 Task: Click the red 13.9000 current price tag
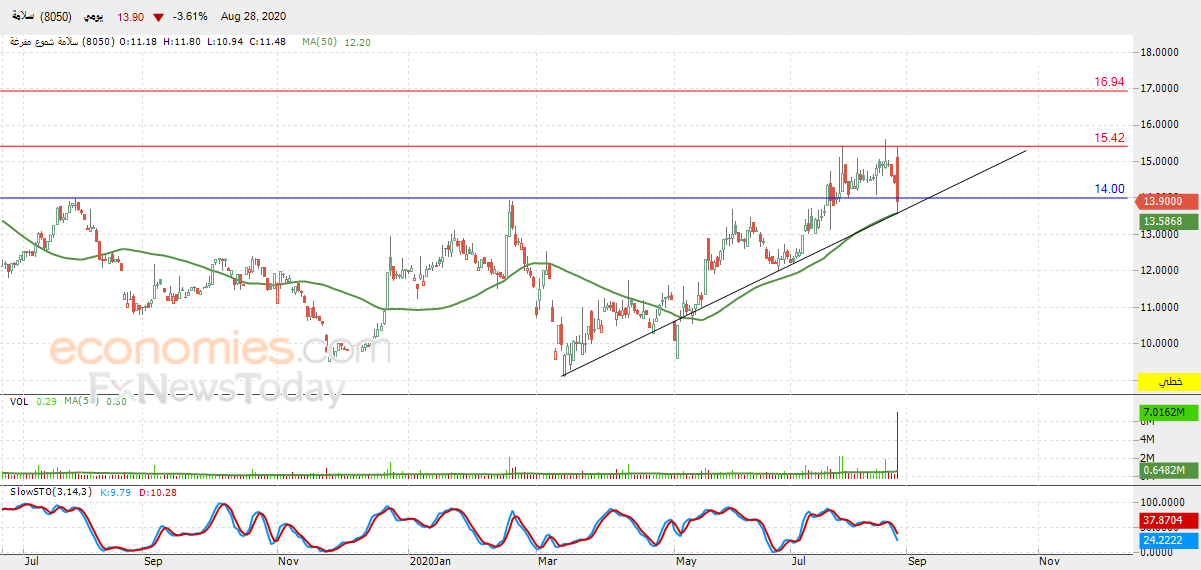(1169, 202)
